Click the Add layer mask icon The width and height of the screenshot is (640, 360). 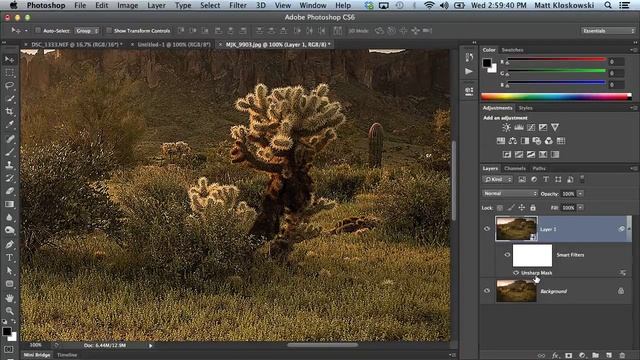coord(569,356)
